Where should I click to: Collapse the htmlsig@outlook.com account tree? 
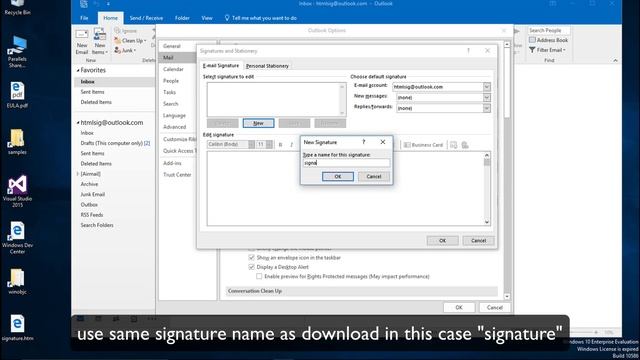pos(78,122)
